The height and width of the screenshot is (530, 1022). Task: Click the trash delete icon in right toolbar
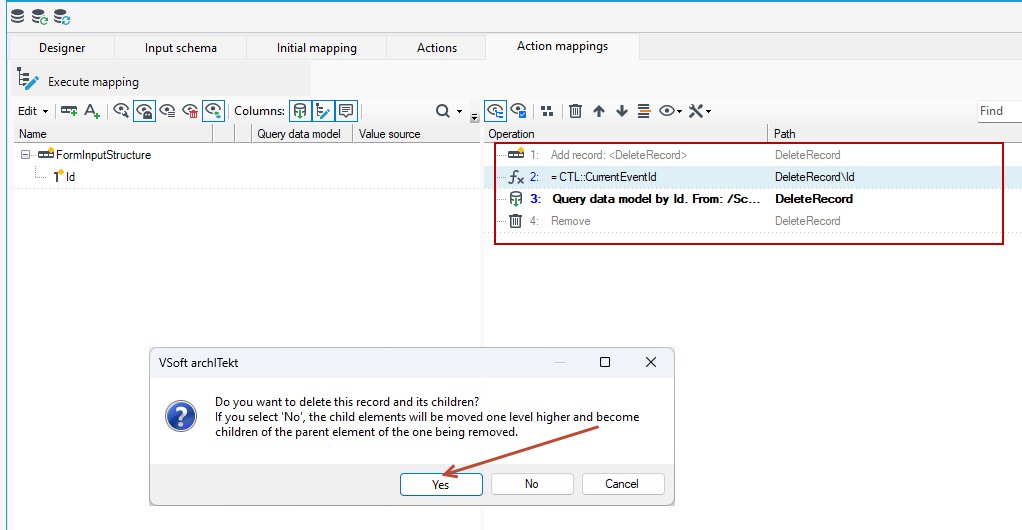tap(576, 111)
